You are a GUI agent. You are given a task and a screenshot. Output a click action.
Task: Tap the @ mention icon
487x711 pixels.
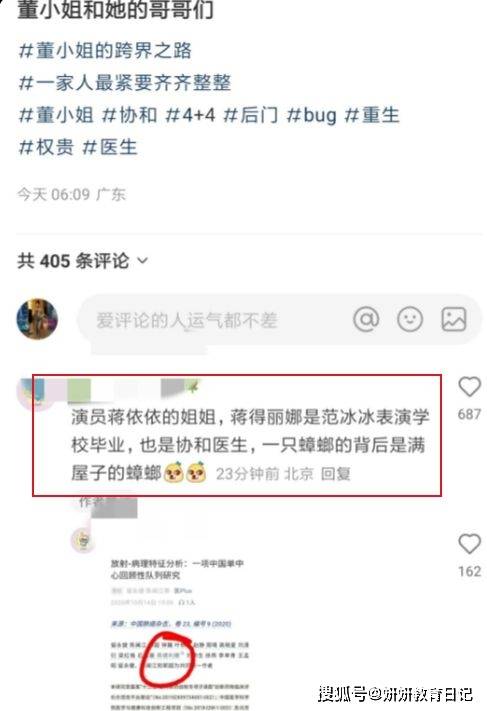click(x=366, y=319)
